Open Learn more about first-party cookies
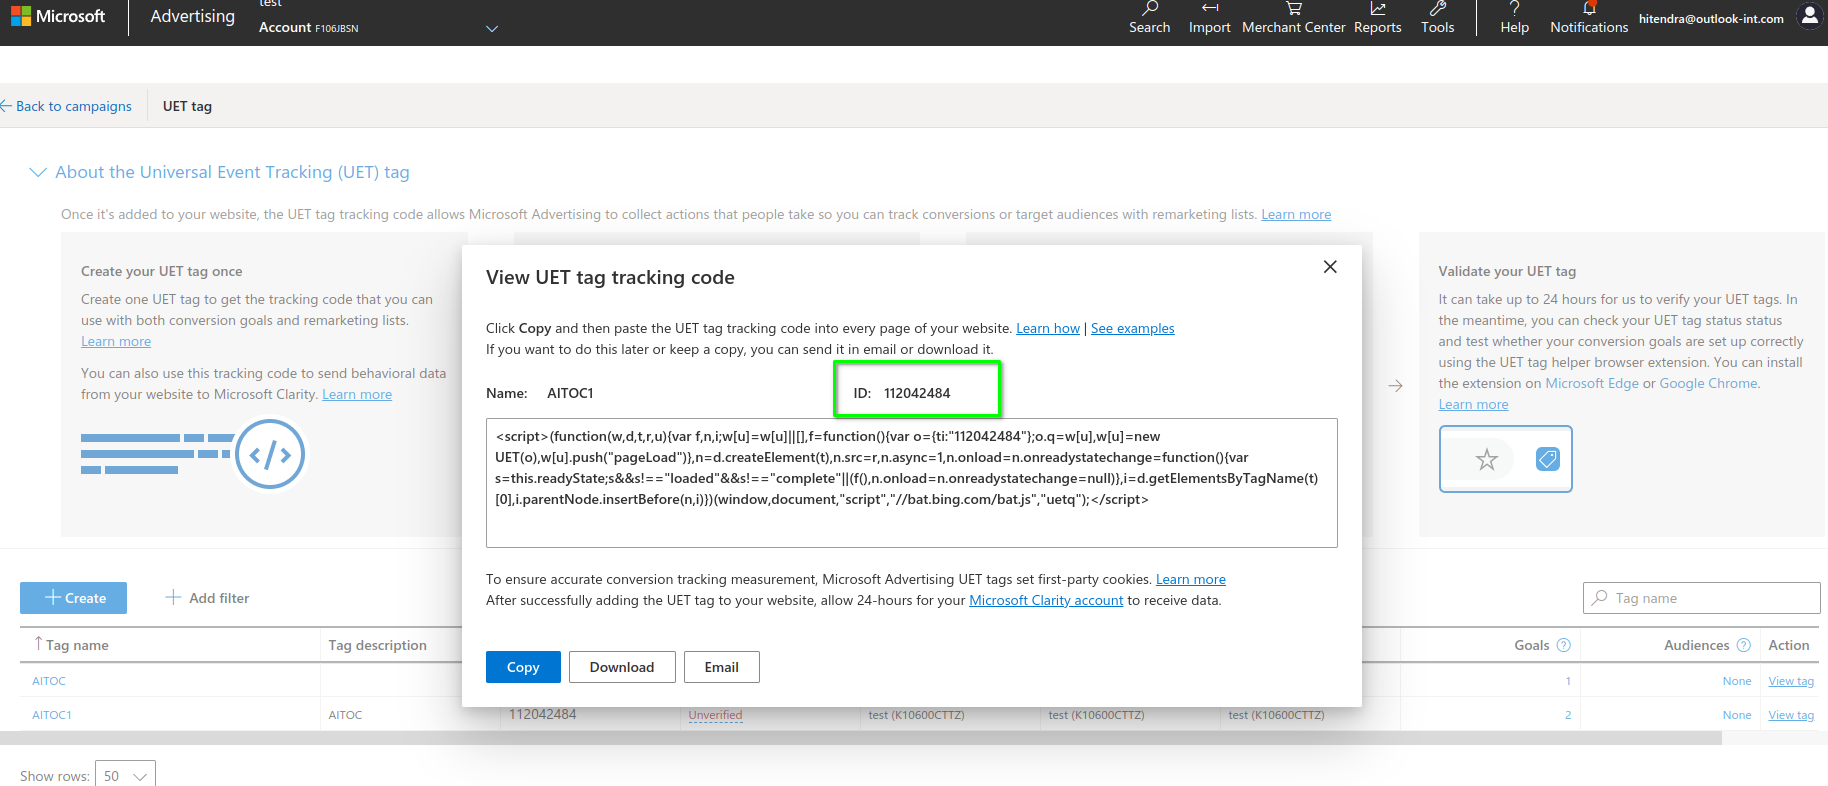 pyautogui.click(x=1191, y=579)
